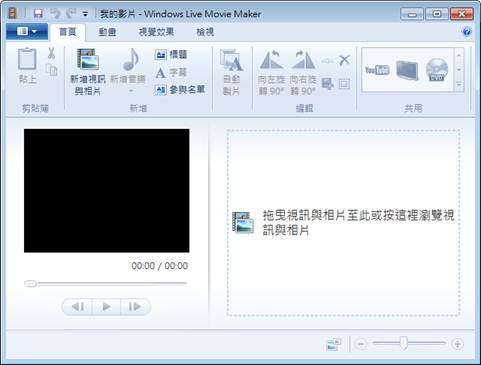Expand the 新增音樂 dropdown arrow
481x365 pixels.
click(131, 91)
